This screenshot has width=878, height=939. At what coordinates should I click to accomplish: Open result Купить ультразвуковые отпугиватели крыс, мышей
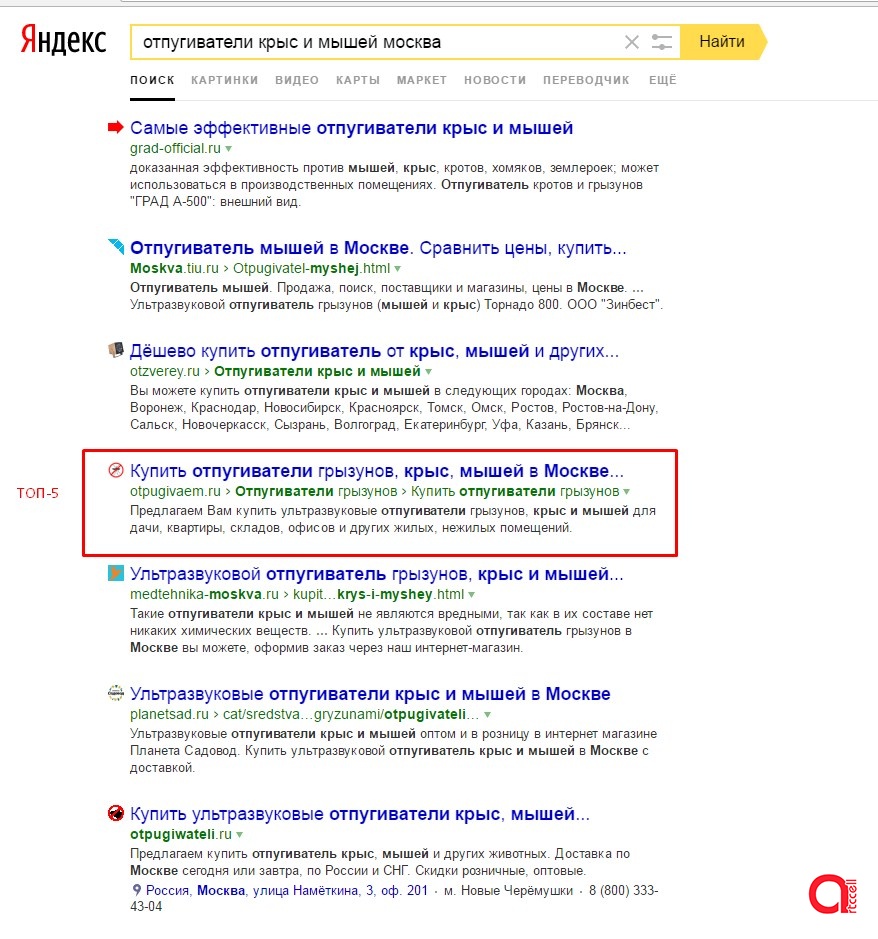pyautogui.click(x=360, y=814)
